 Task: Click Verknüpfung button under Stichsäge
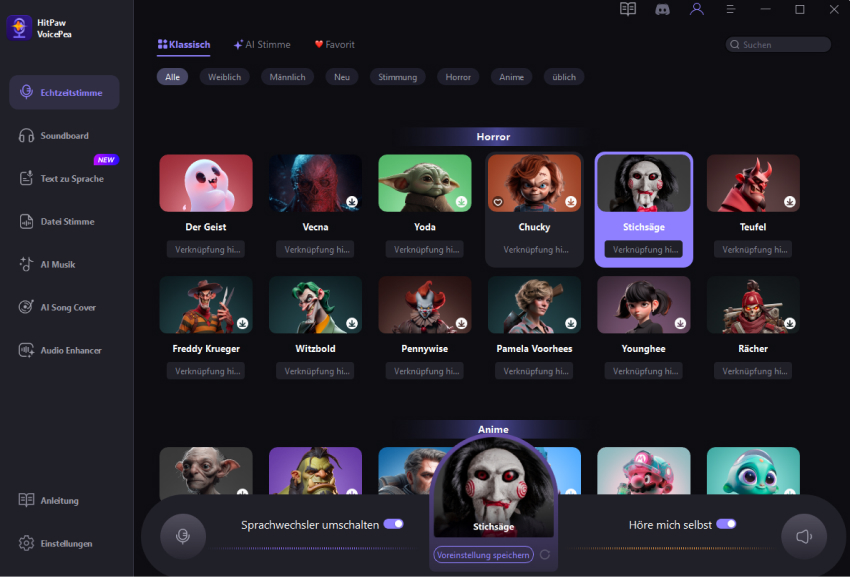(643, 249)
